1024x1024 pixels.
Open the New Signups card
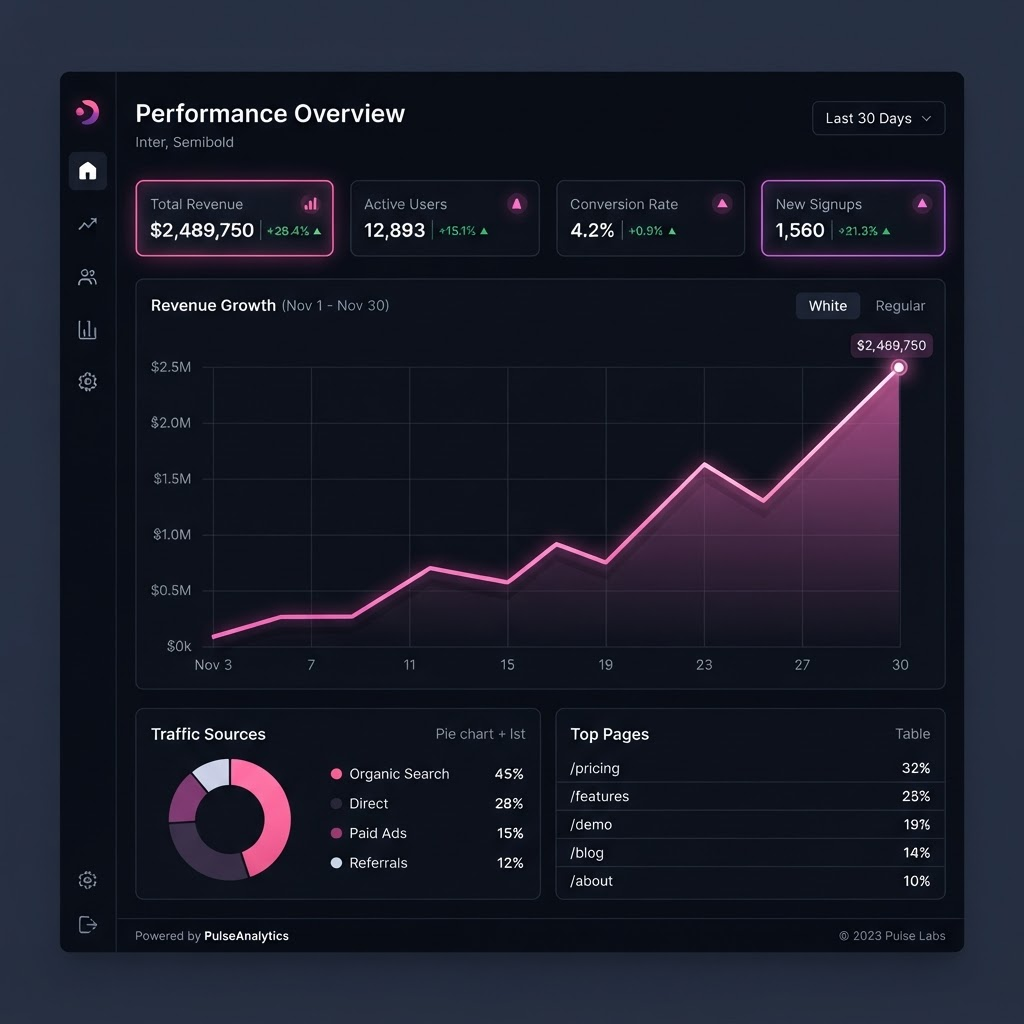pos(853,218)
